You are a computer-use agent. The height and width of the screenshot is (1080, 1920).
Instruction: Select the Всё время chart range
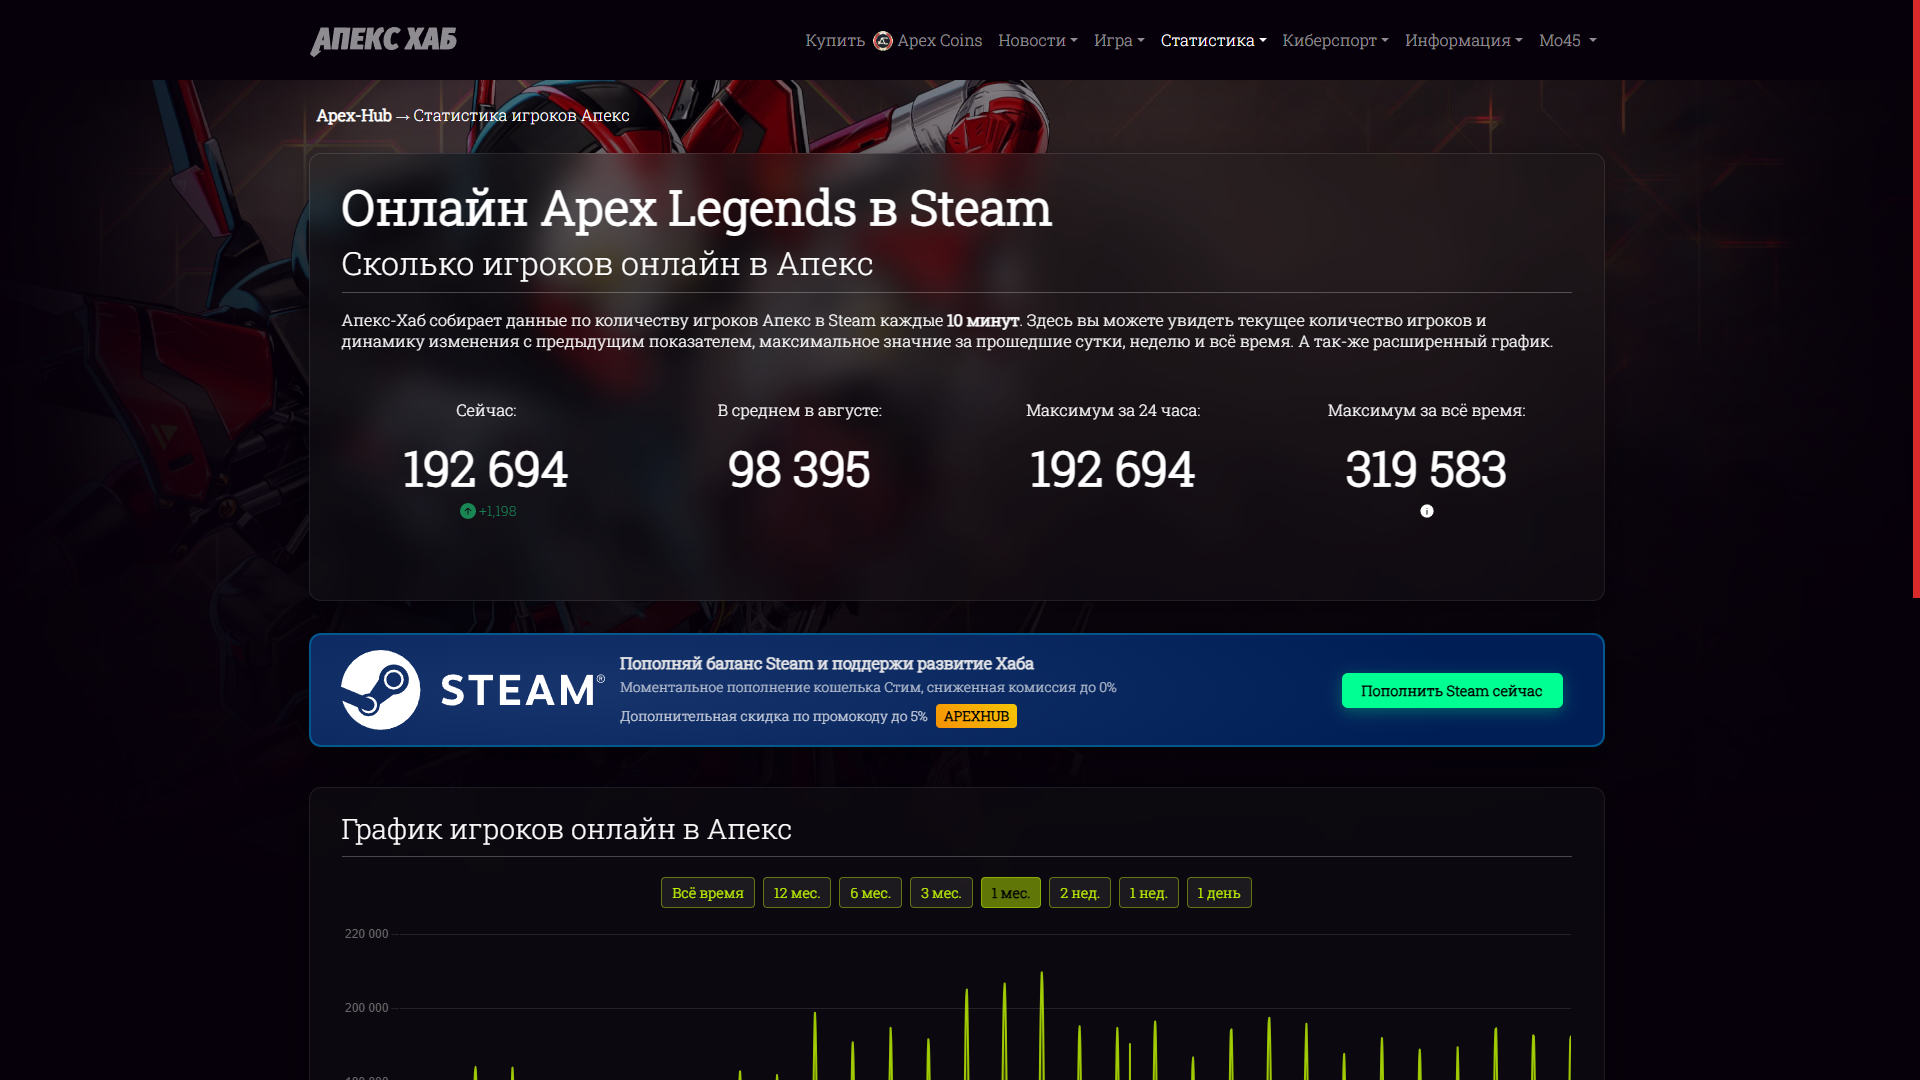[707, 893]
